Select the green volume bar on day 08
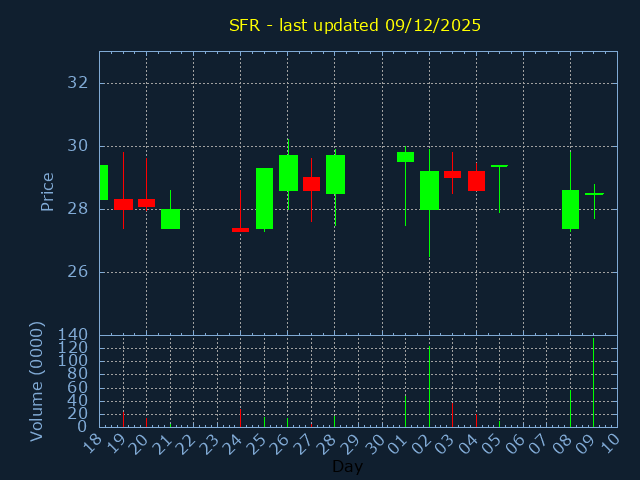The height and width of the screenshot is (480, 640). (570, 408)
